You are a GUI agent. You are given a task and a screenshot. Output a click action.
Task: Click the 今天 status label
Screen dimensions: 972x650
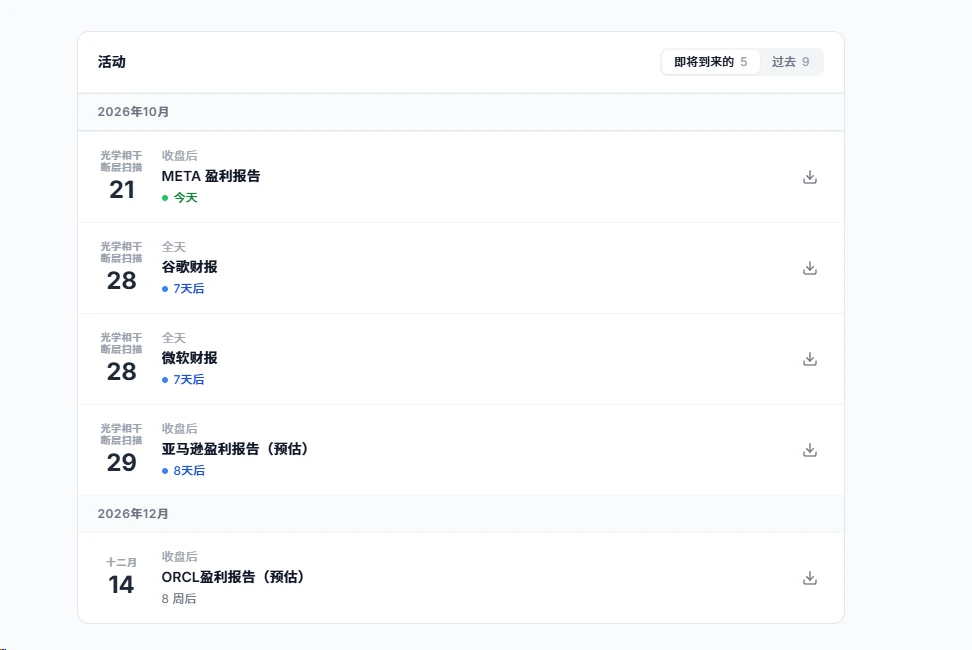185,198
